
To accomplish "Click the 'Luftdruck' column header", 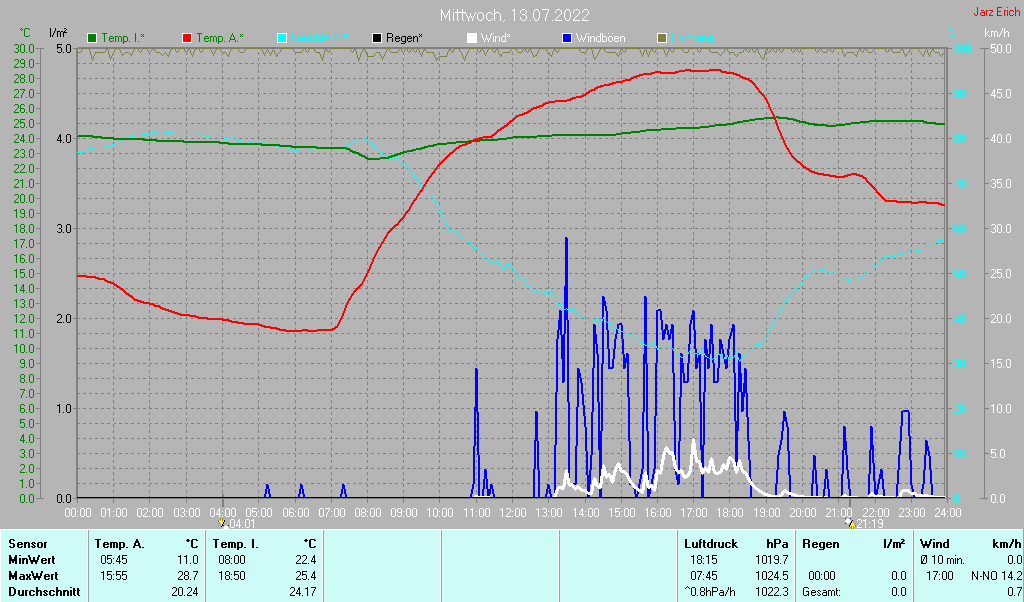I will click(711, 544).
